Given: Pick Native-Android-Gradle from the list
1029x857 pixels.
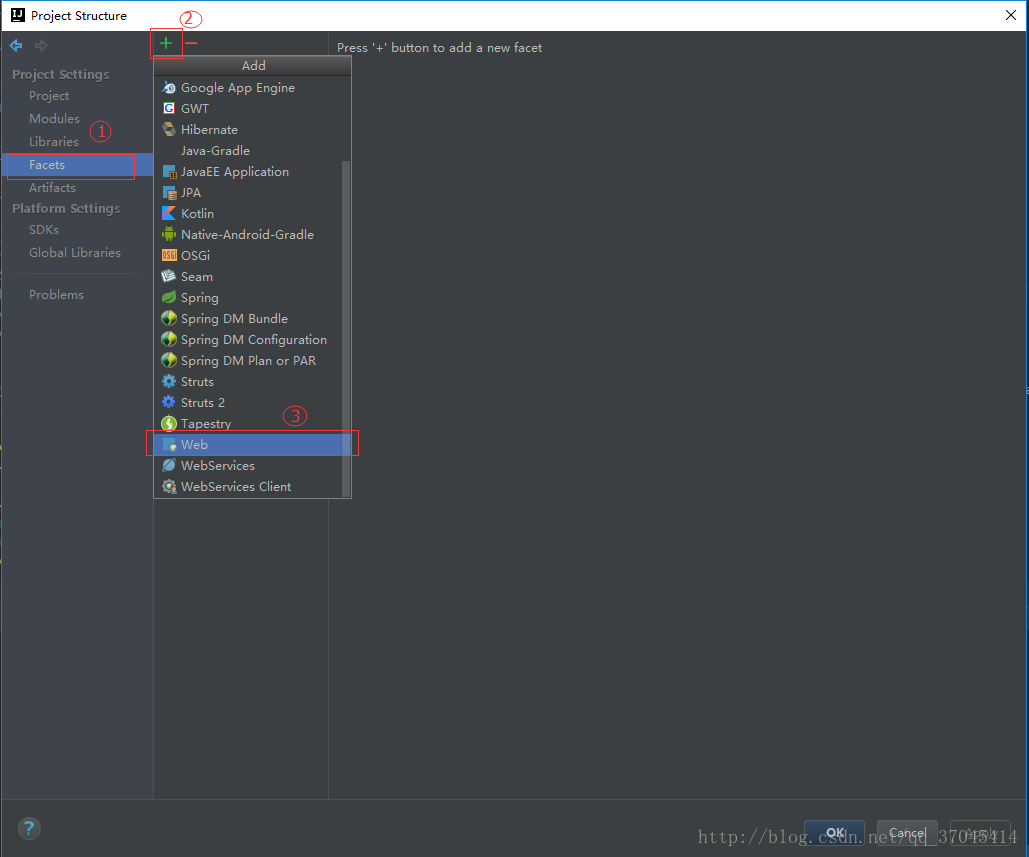Looking at the screenshot, I should [248, 234].
